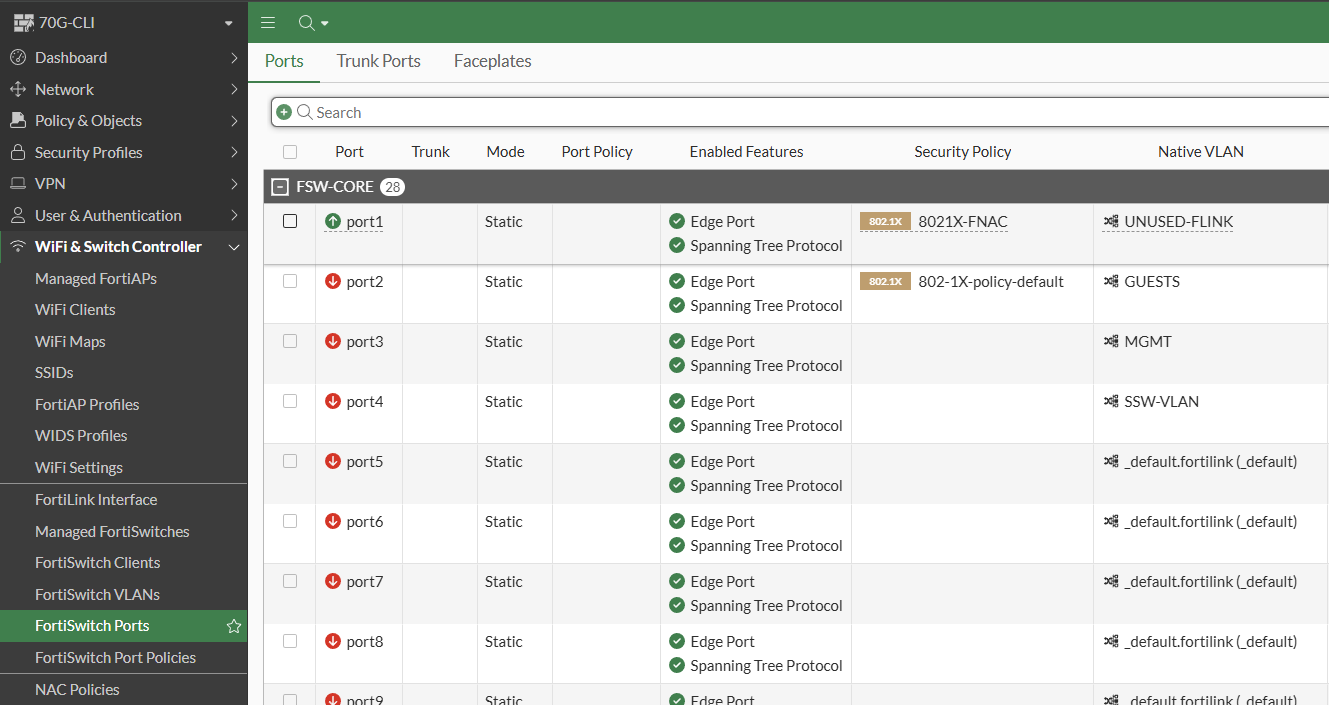
Task: Expand the Network menu chevron
Action: pyautogui.click(x=234, y=89)
